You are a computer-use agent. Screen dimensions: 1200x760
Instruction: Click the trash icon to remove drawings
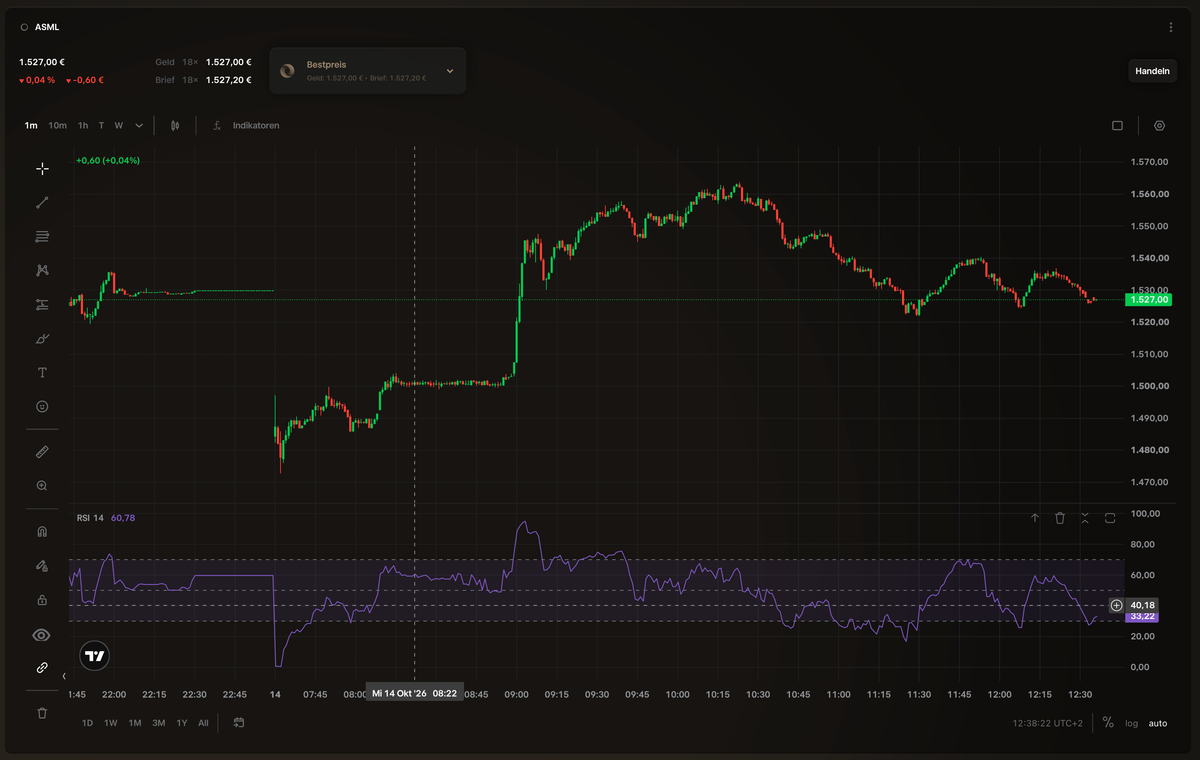coord(42,713)
